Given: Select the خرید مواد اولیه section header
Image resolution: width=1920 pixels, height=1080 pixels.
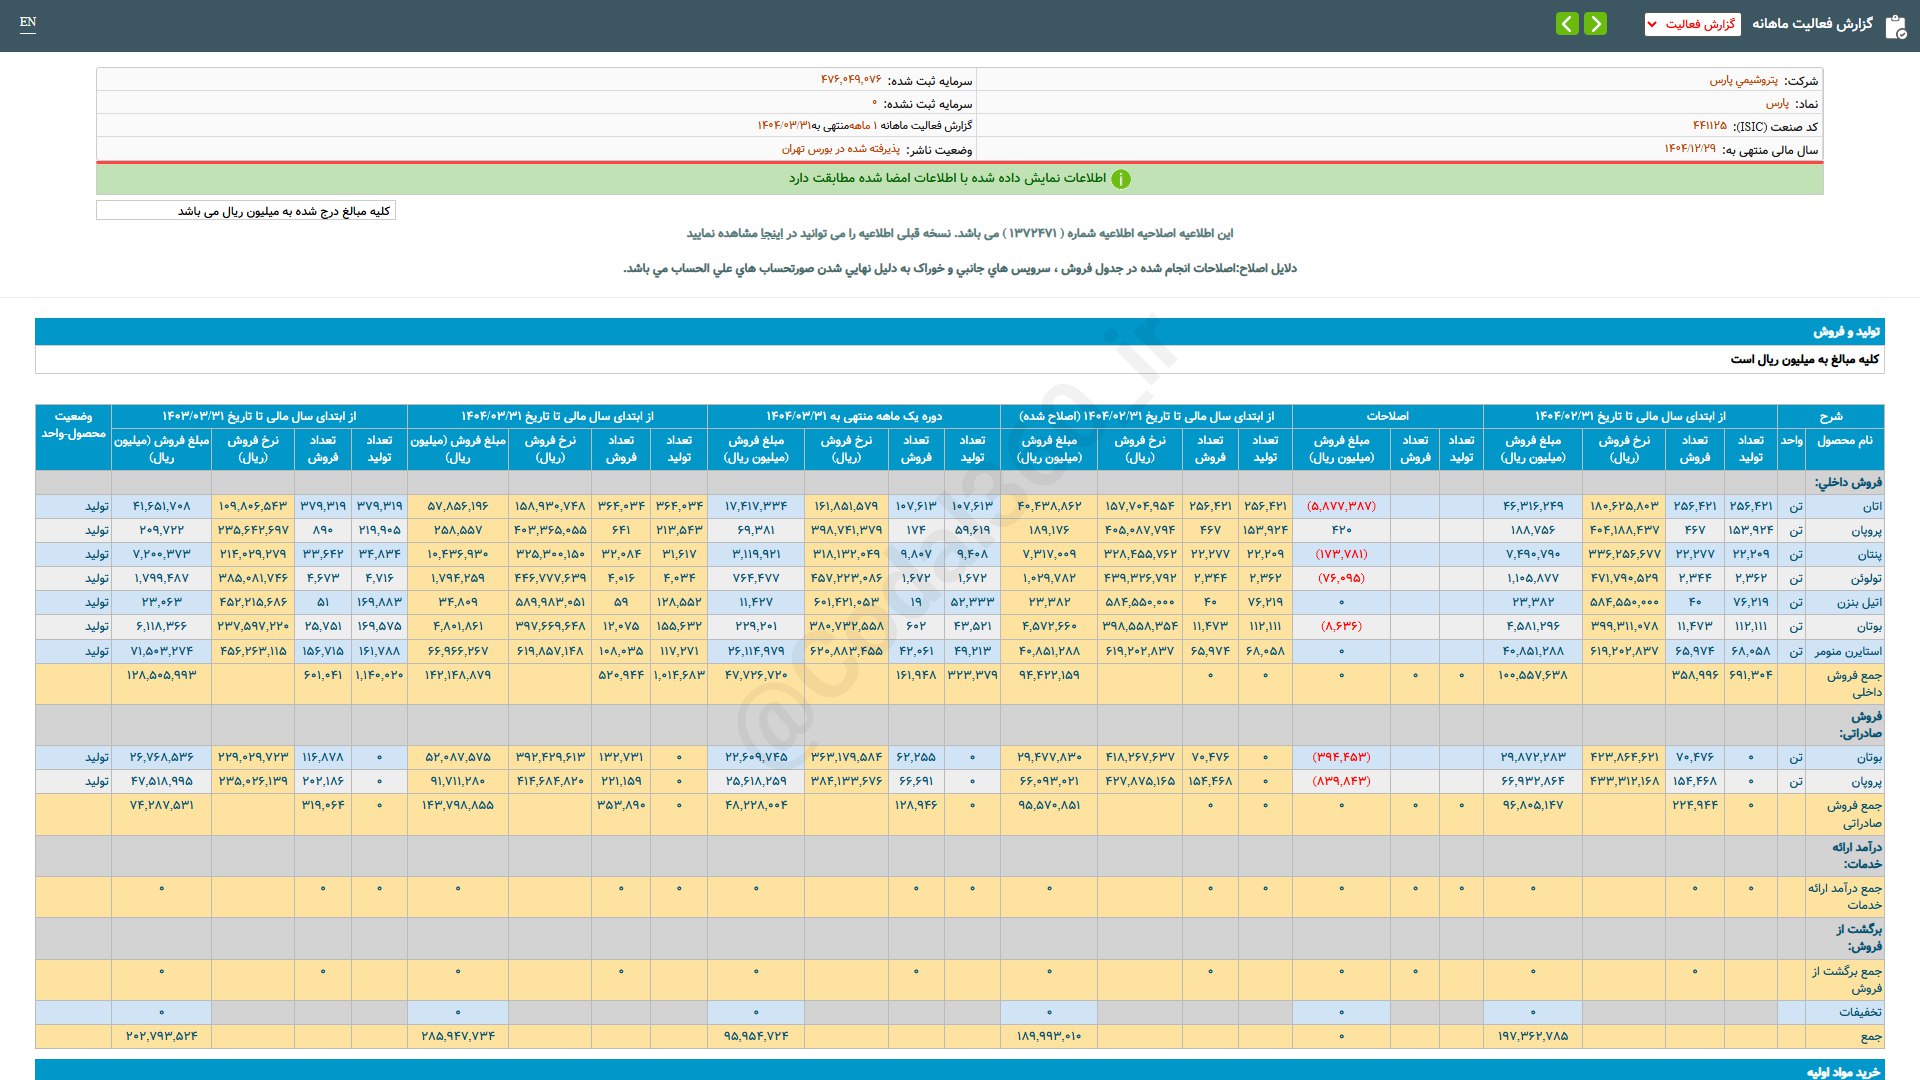Looking at the screenshot, I should pos(960,1070).
